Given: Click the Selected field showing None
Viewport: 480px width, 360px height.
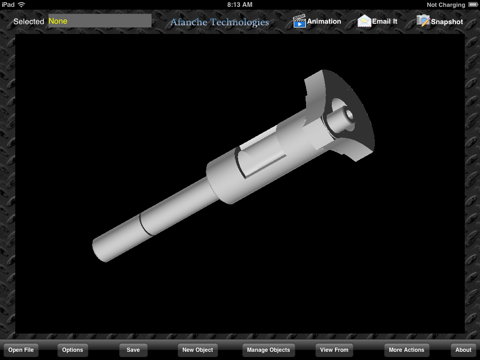Looking at the screenshot, I should click(x=100, y=21).
